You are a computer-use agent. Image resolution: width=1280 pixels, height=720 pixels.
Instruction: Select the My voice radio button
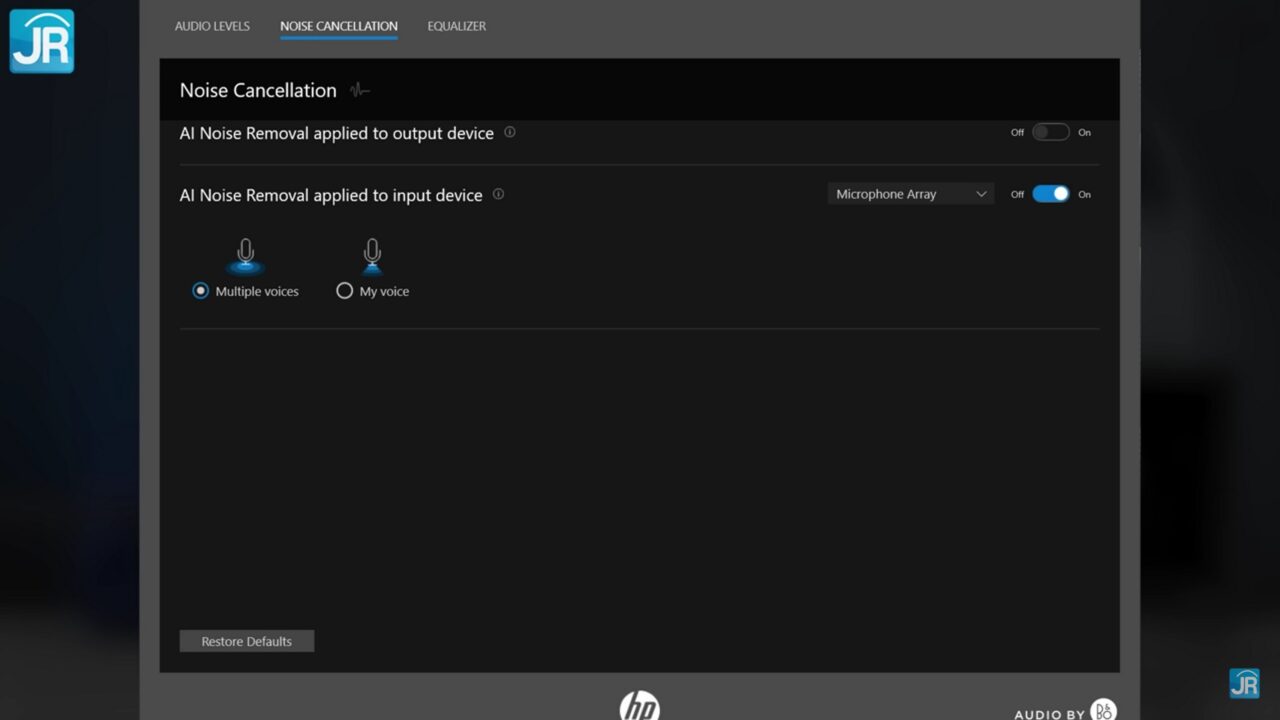pyautogui.click(x=345, y=291)
